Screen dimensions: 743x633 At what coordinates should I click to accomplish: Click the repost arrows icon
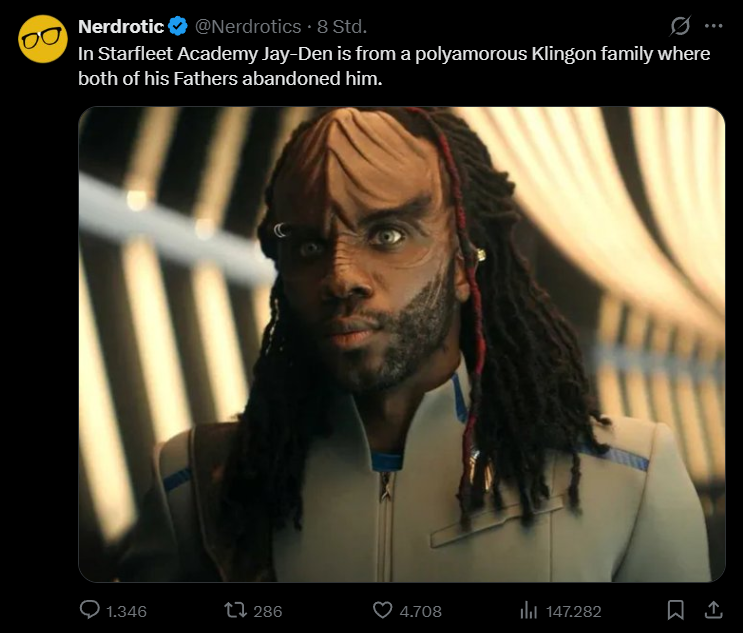[x=235, y=609]
